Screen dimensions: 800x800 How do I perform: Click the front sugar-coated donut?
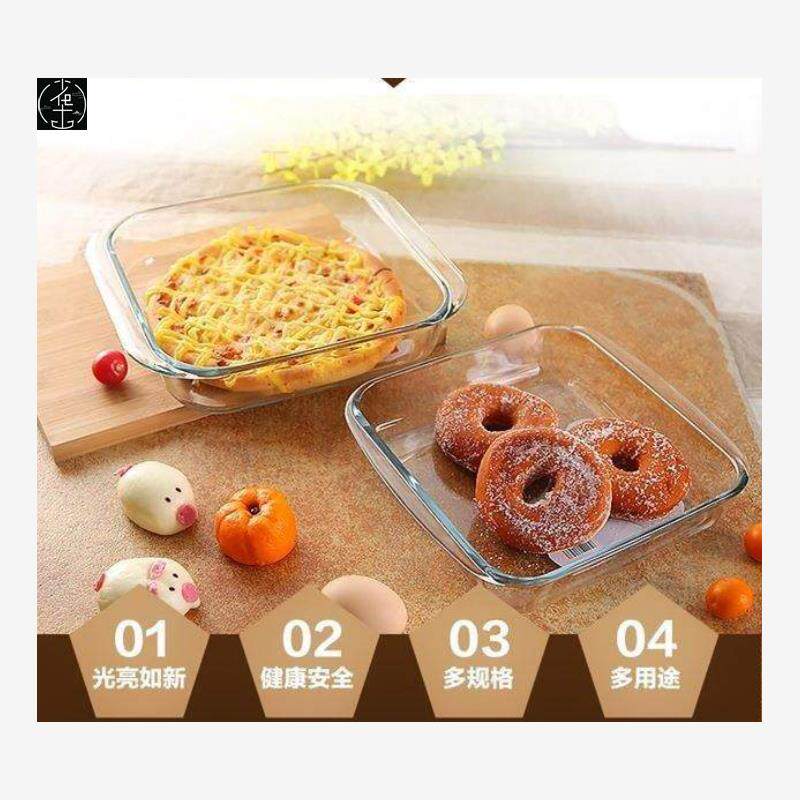tap(543, 492)
